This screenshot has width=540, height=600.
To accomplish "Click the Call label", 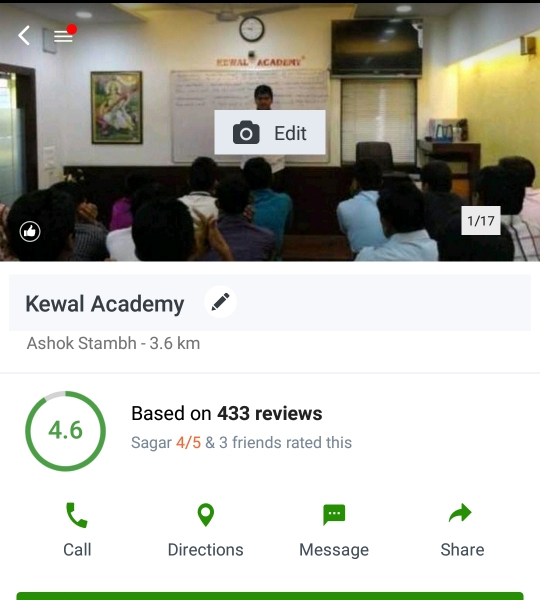I will tap(77, 550).
